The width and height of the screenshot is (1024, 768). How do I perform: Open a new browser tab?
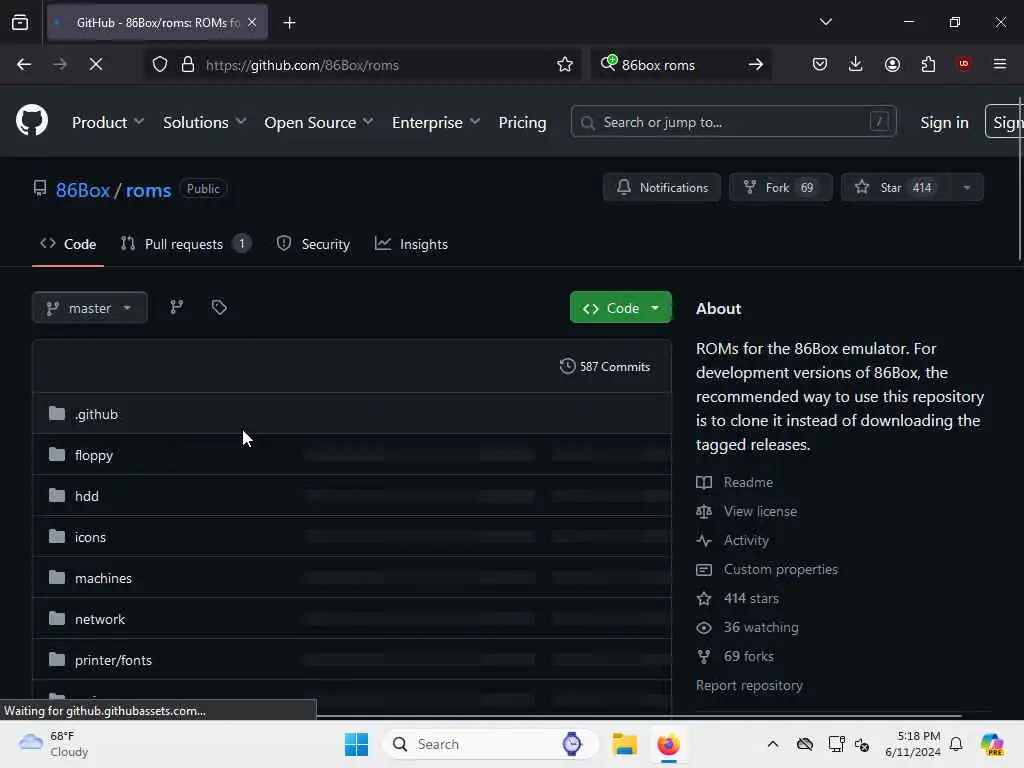click(289, 23)
